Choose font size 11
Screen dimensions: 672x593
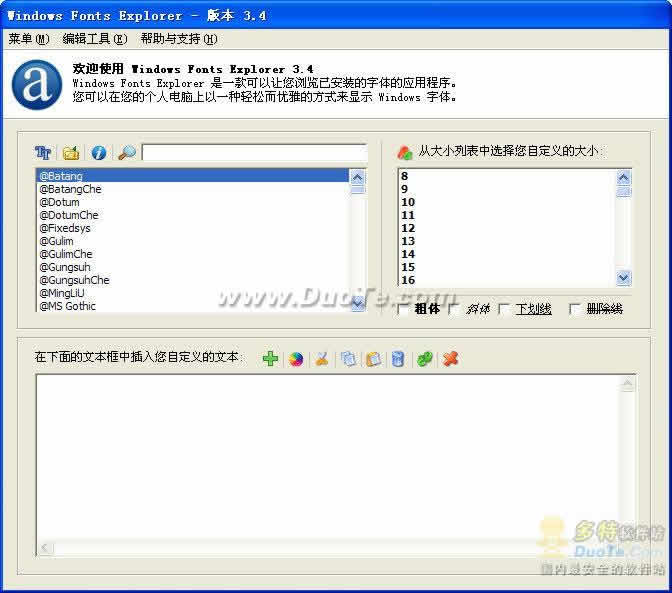[508, 215]
